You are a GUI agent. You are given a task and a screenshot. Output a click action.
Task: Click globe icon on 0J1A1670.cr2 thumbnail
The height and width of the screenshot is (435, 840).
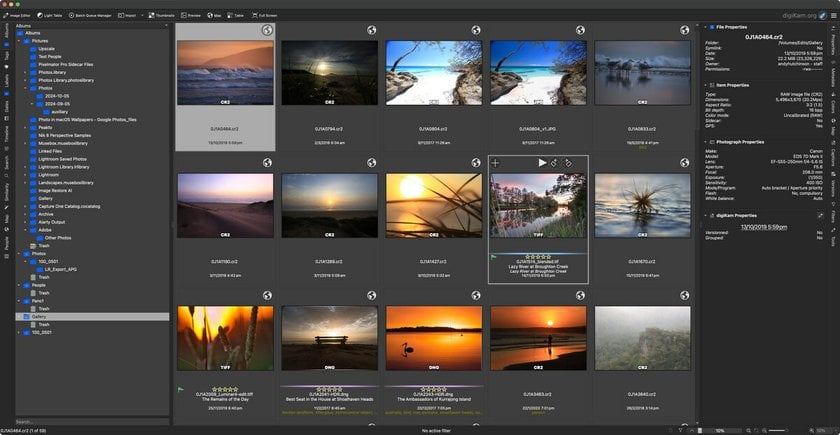point(684,162)
